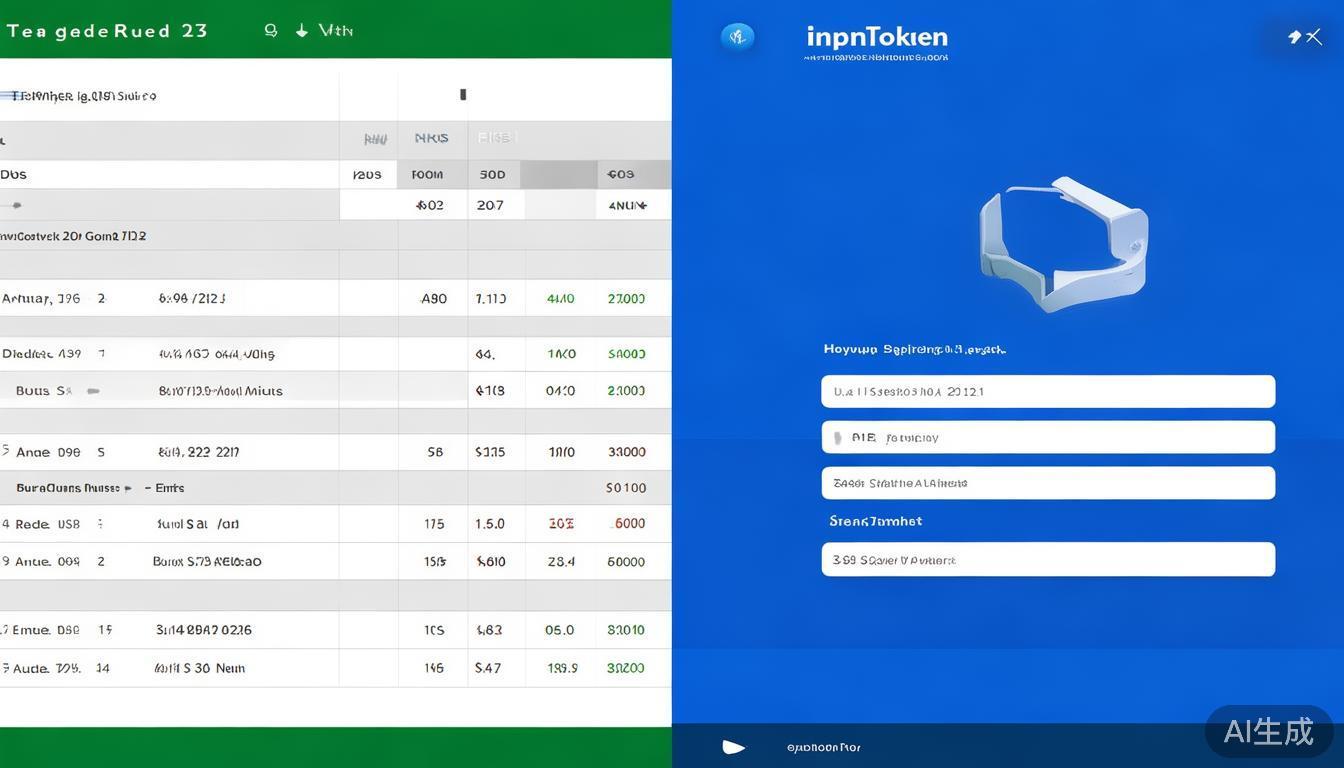Click the download arrow in the header
This screenshot has height=768, width=1344.
301,30
